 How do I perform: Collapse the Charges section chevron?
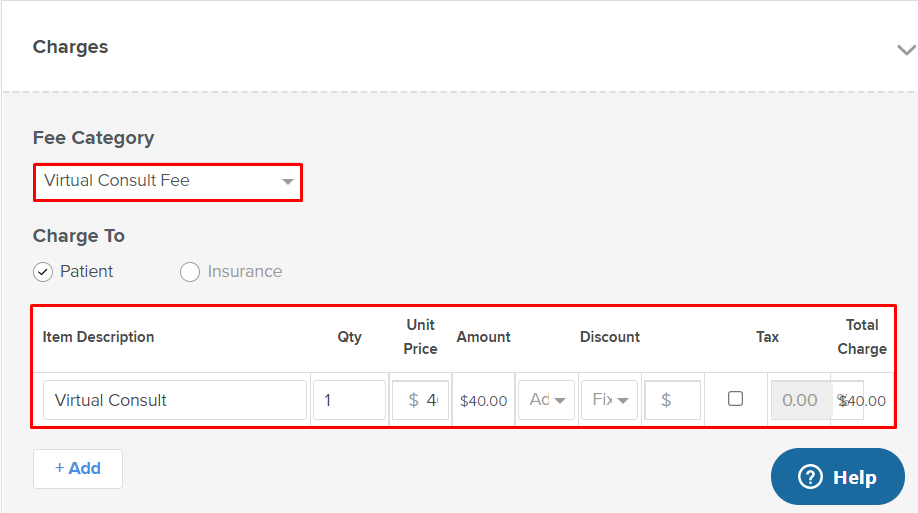(906, 50)
